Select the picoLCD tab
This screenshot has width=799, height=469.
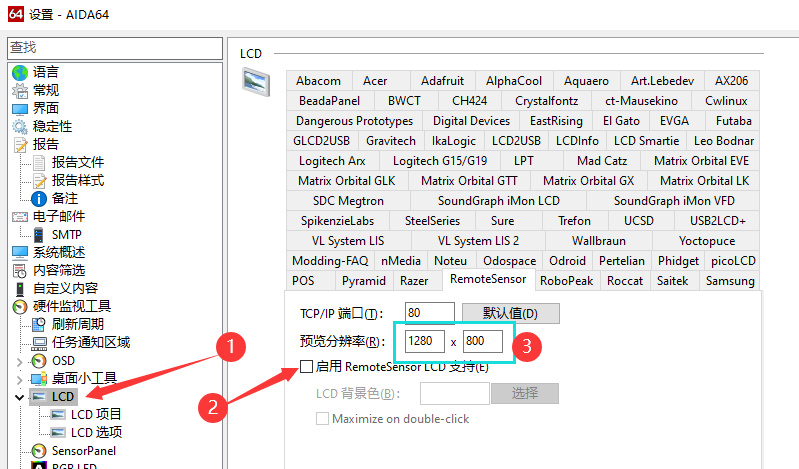point(733,261)
